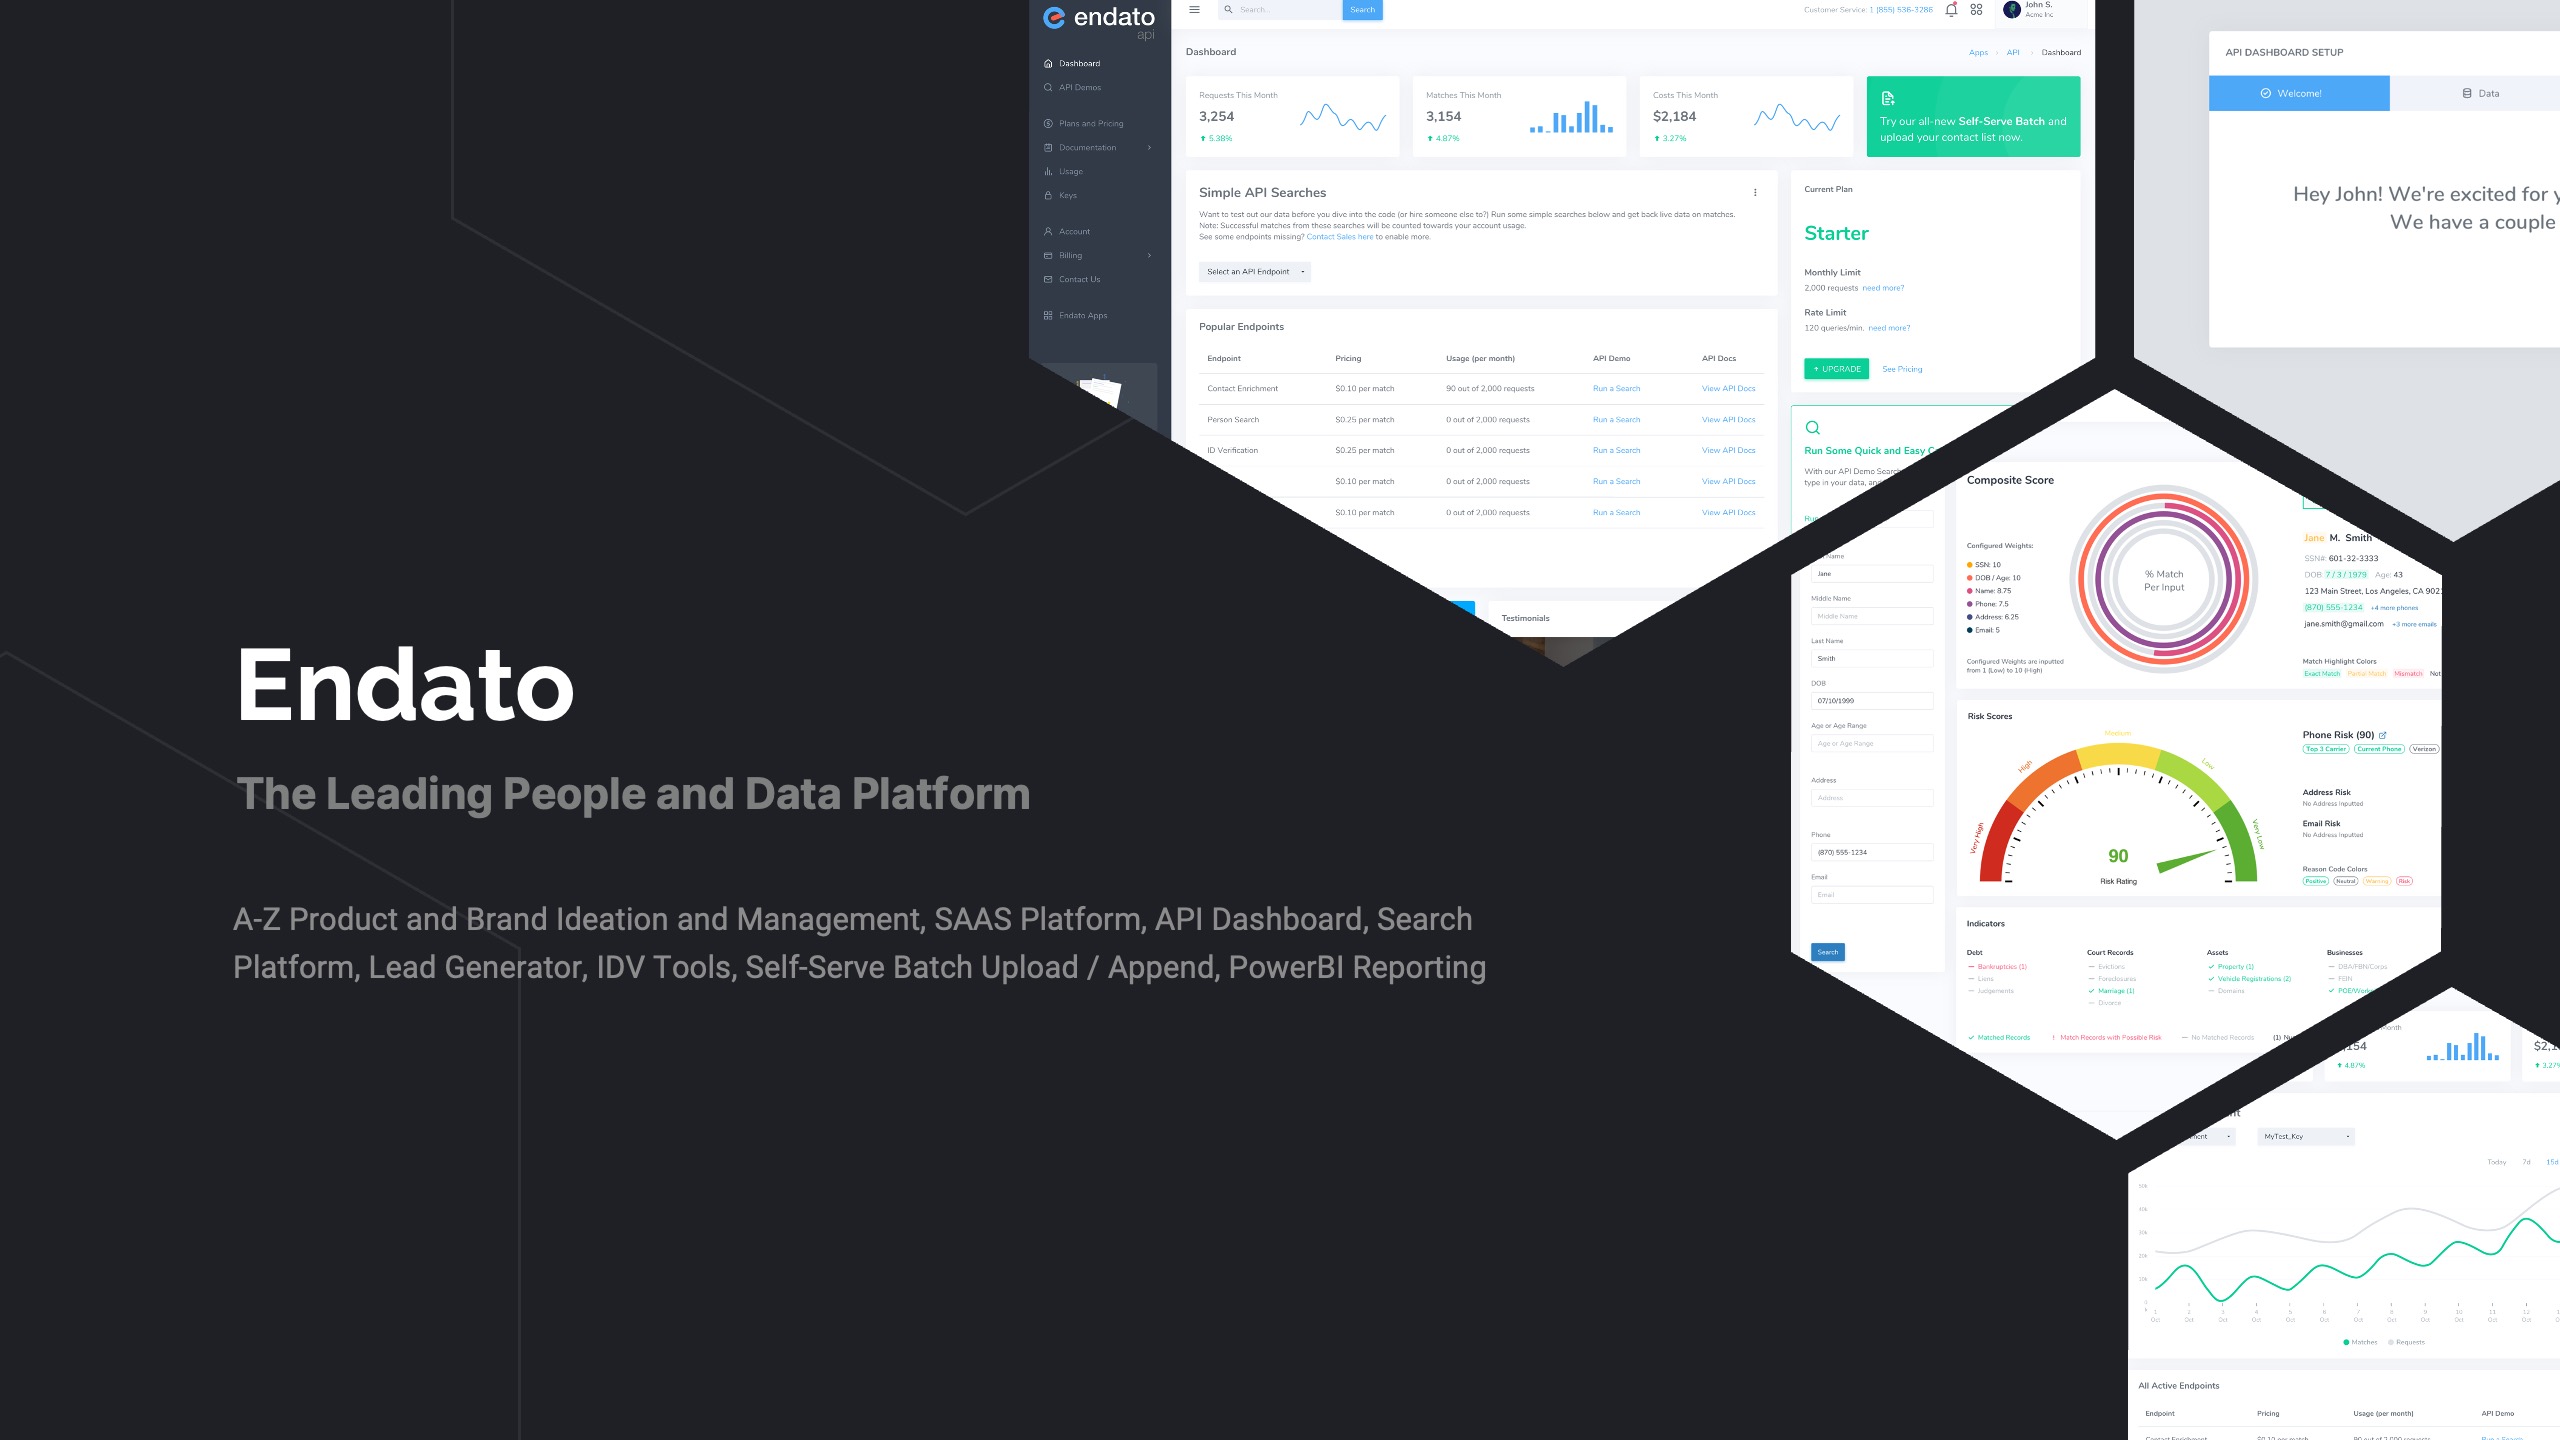
Task: Click the DOB input field
Action: click(1871, 701)
